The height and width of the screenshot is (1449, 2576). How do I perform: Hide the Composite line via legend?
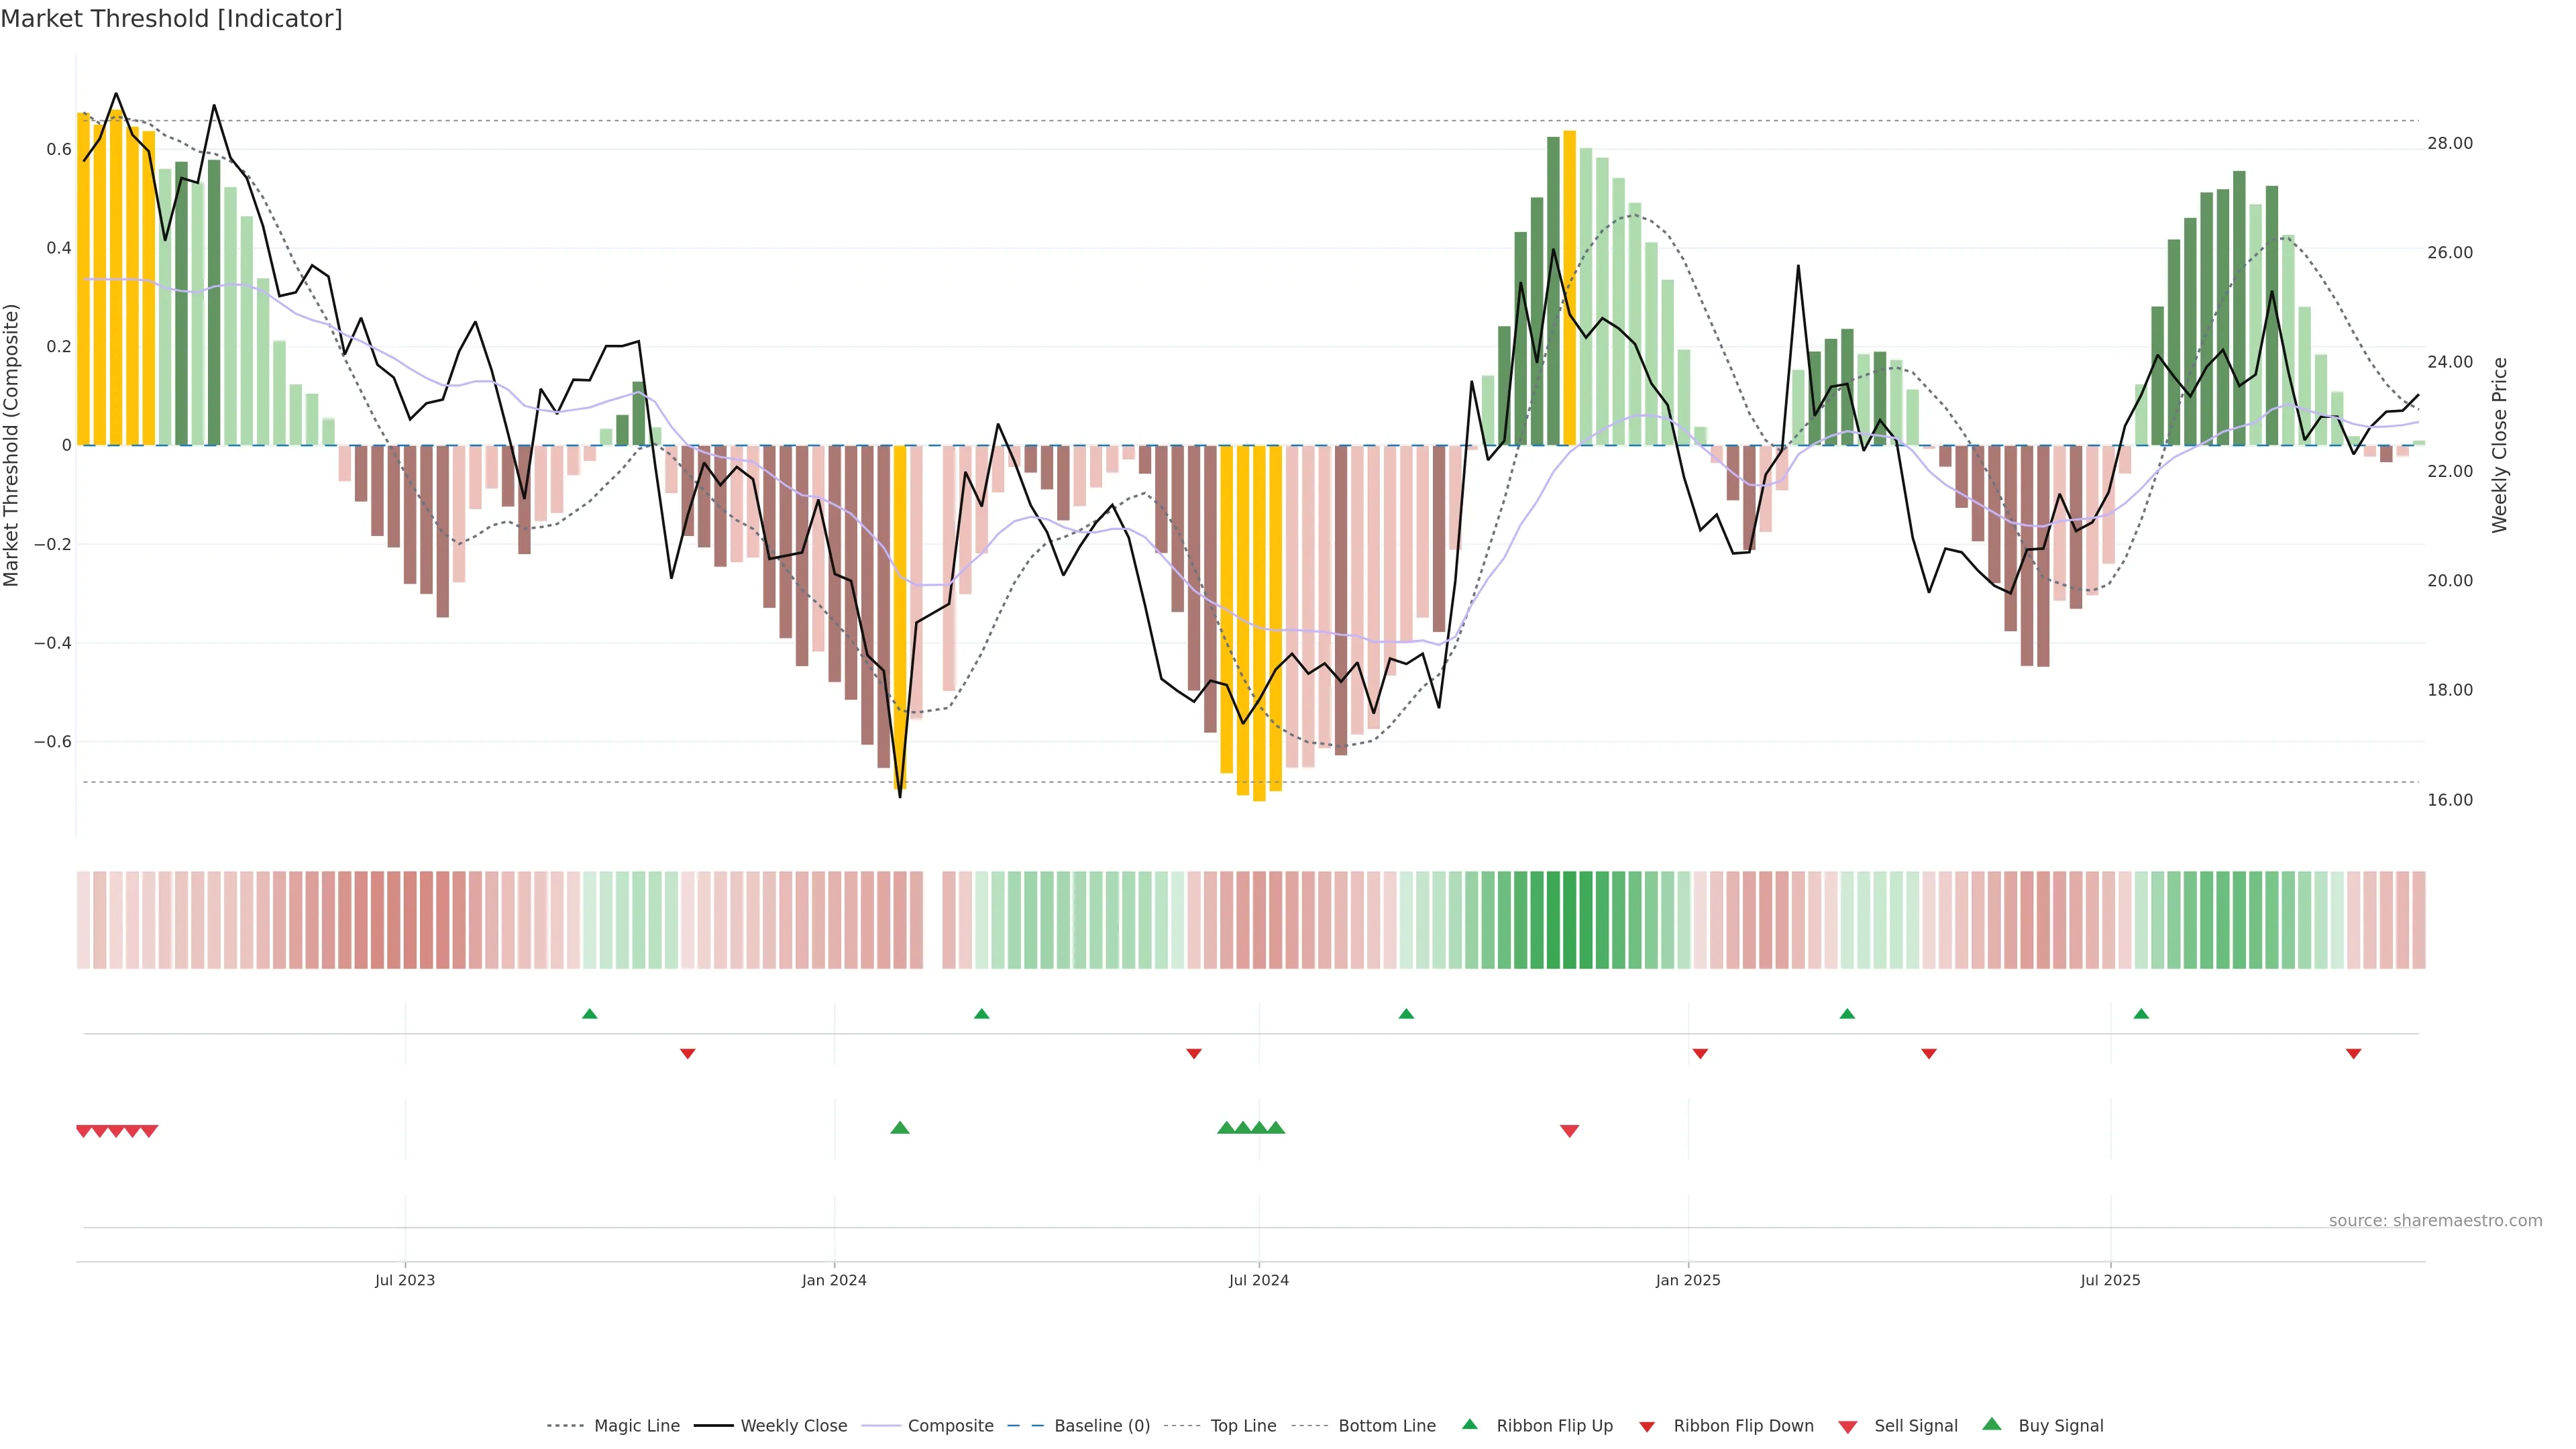click(950, 1426)
